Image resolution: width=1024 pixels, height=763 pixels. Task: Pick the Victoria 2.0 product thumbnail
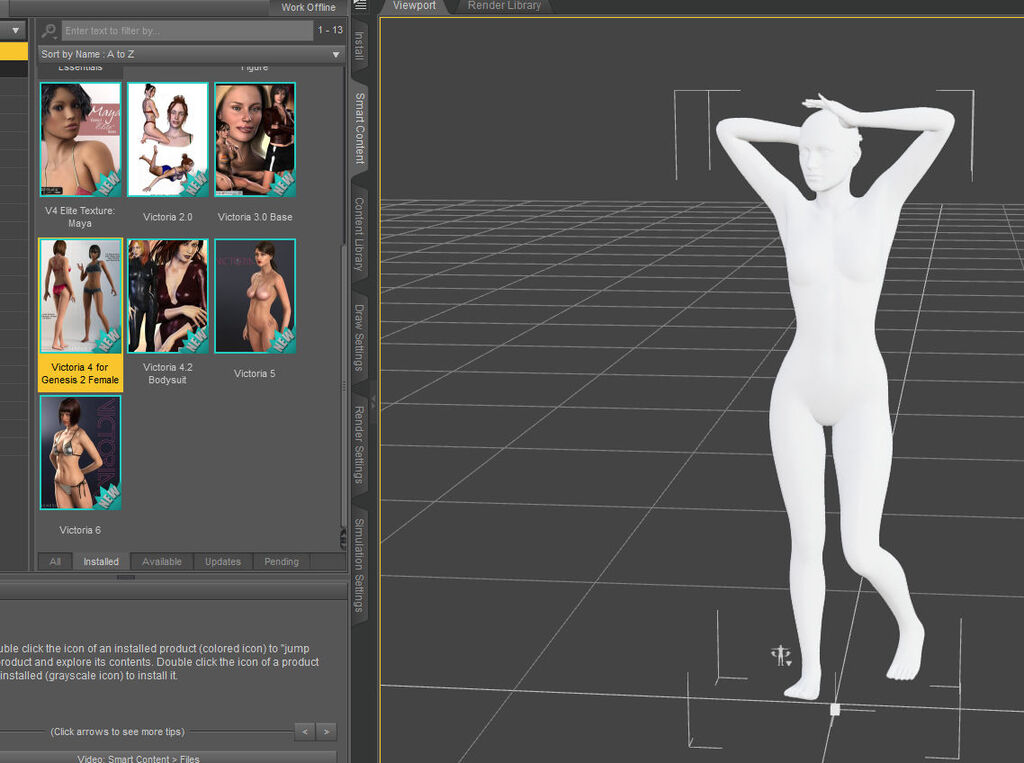167,139
